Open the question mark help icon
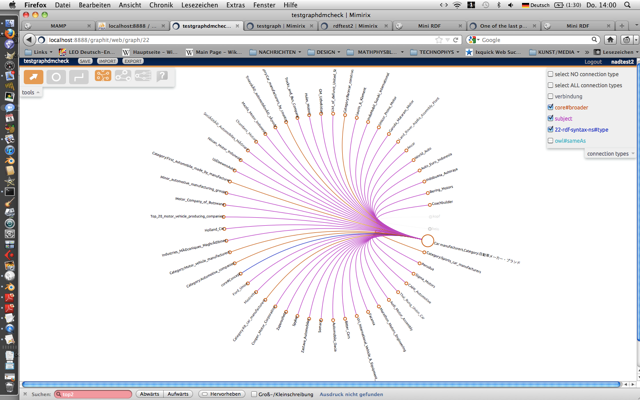640x400 pixels. pos(162,76)
